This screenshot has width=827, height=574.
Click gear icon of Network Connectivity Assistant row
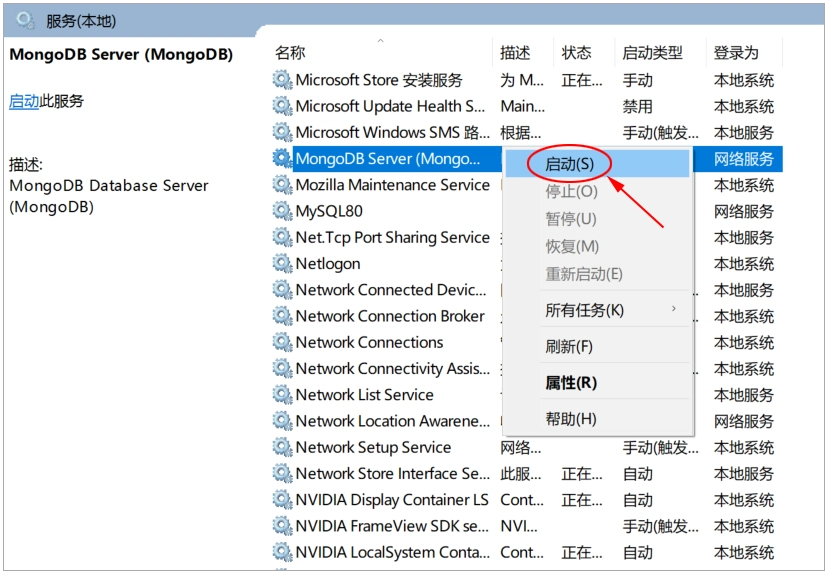tap(282, 369)
